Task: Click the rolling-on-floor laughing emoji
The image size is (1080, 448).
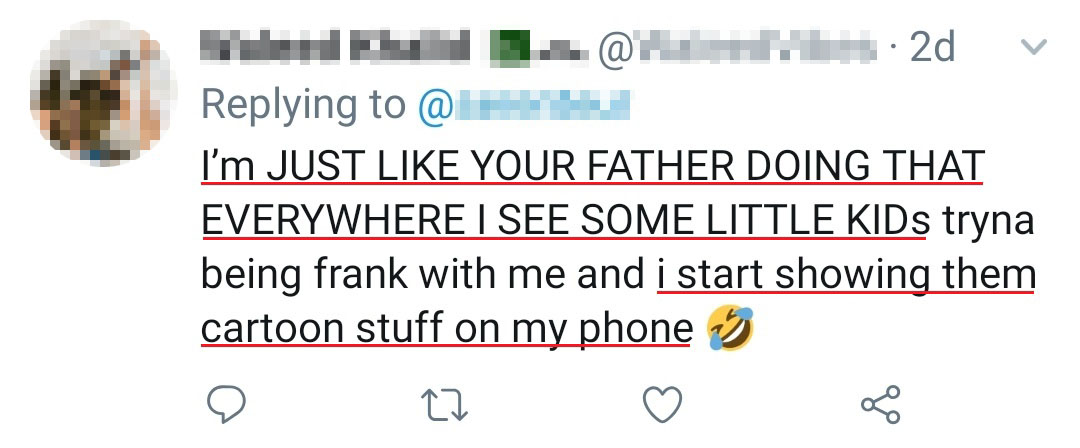Action: (x=729, y=329)
